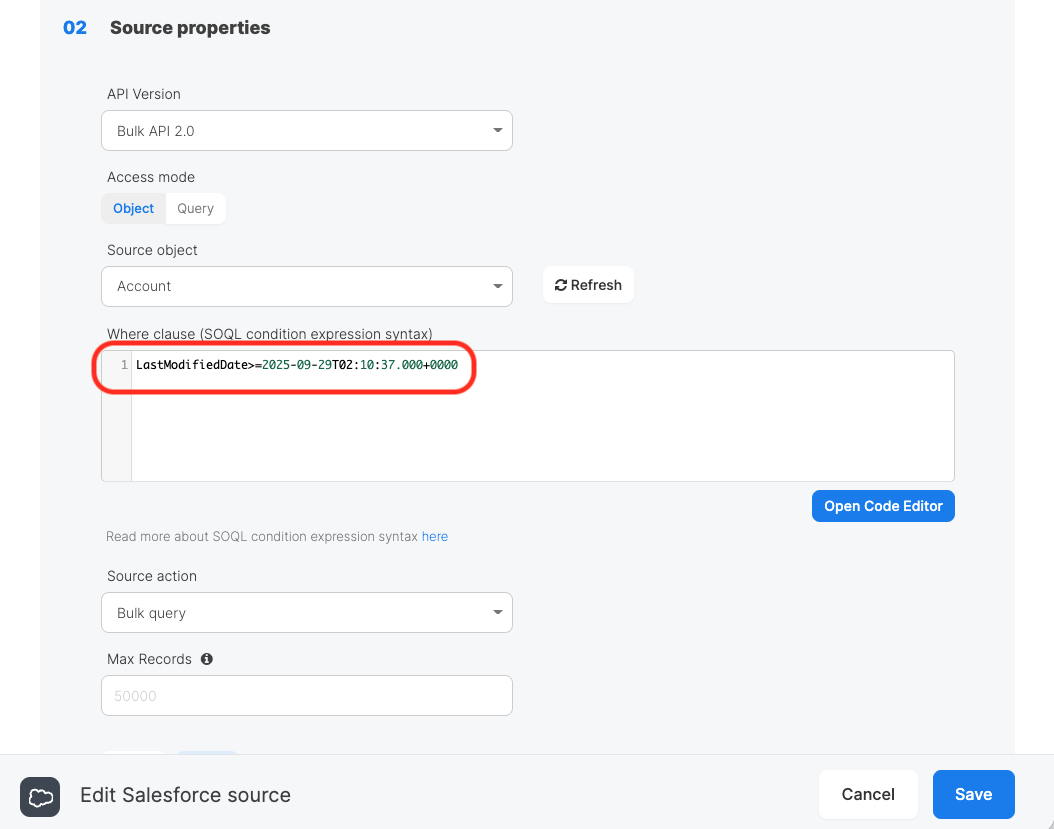Image resolution: width=1054 pixels, height=829 pixels.
Task: Click the Cancel button
Action: 868,794
